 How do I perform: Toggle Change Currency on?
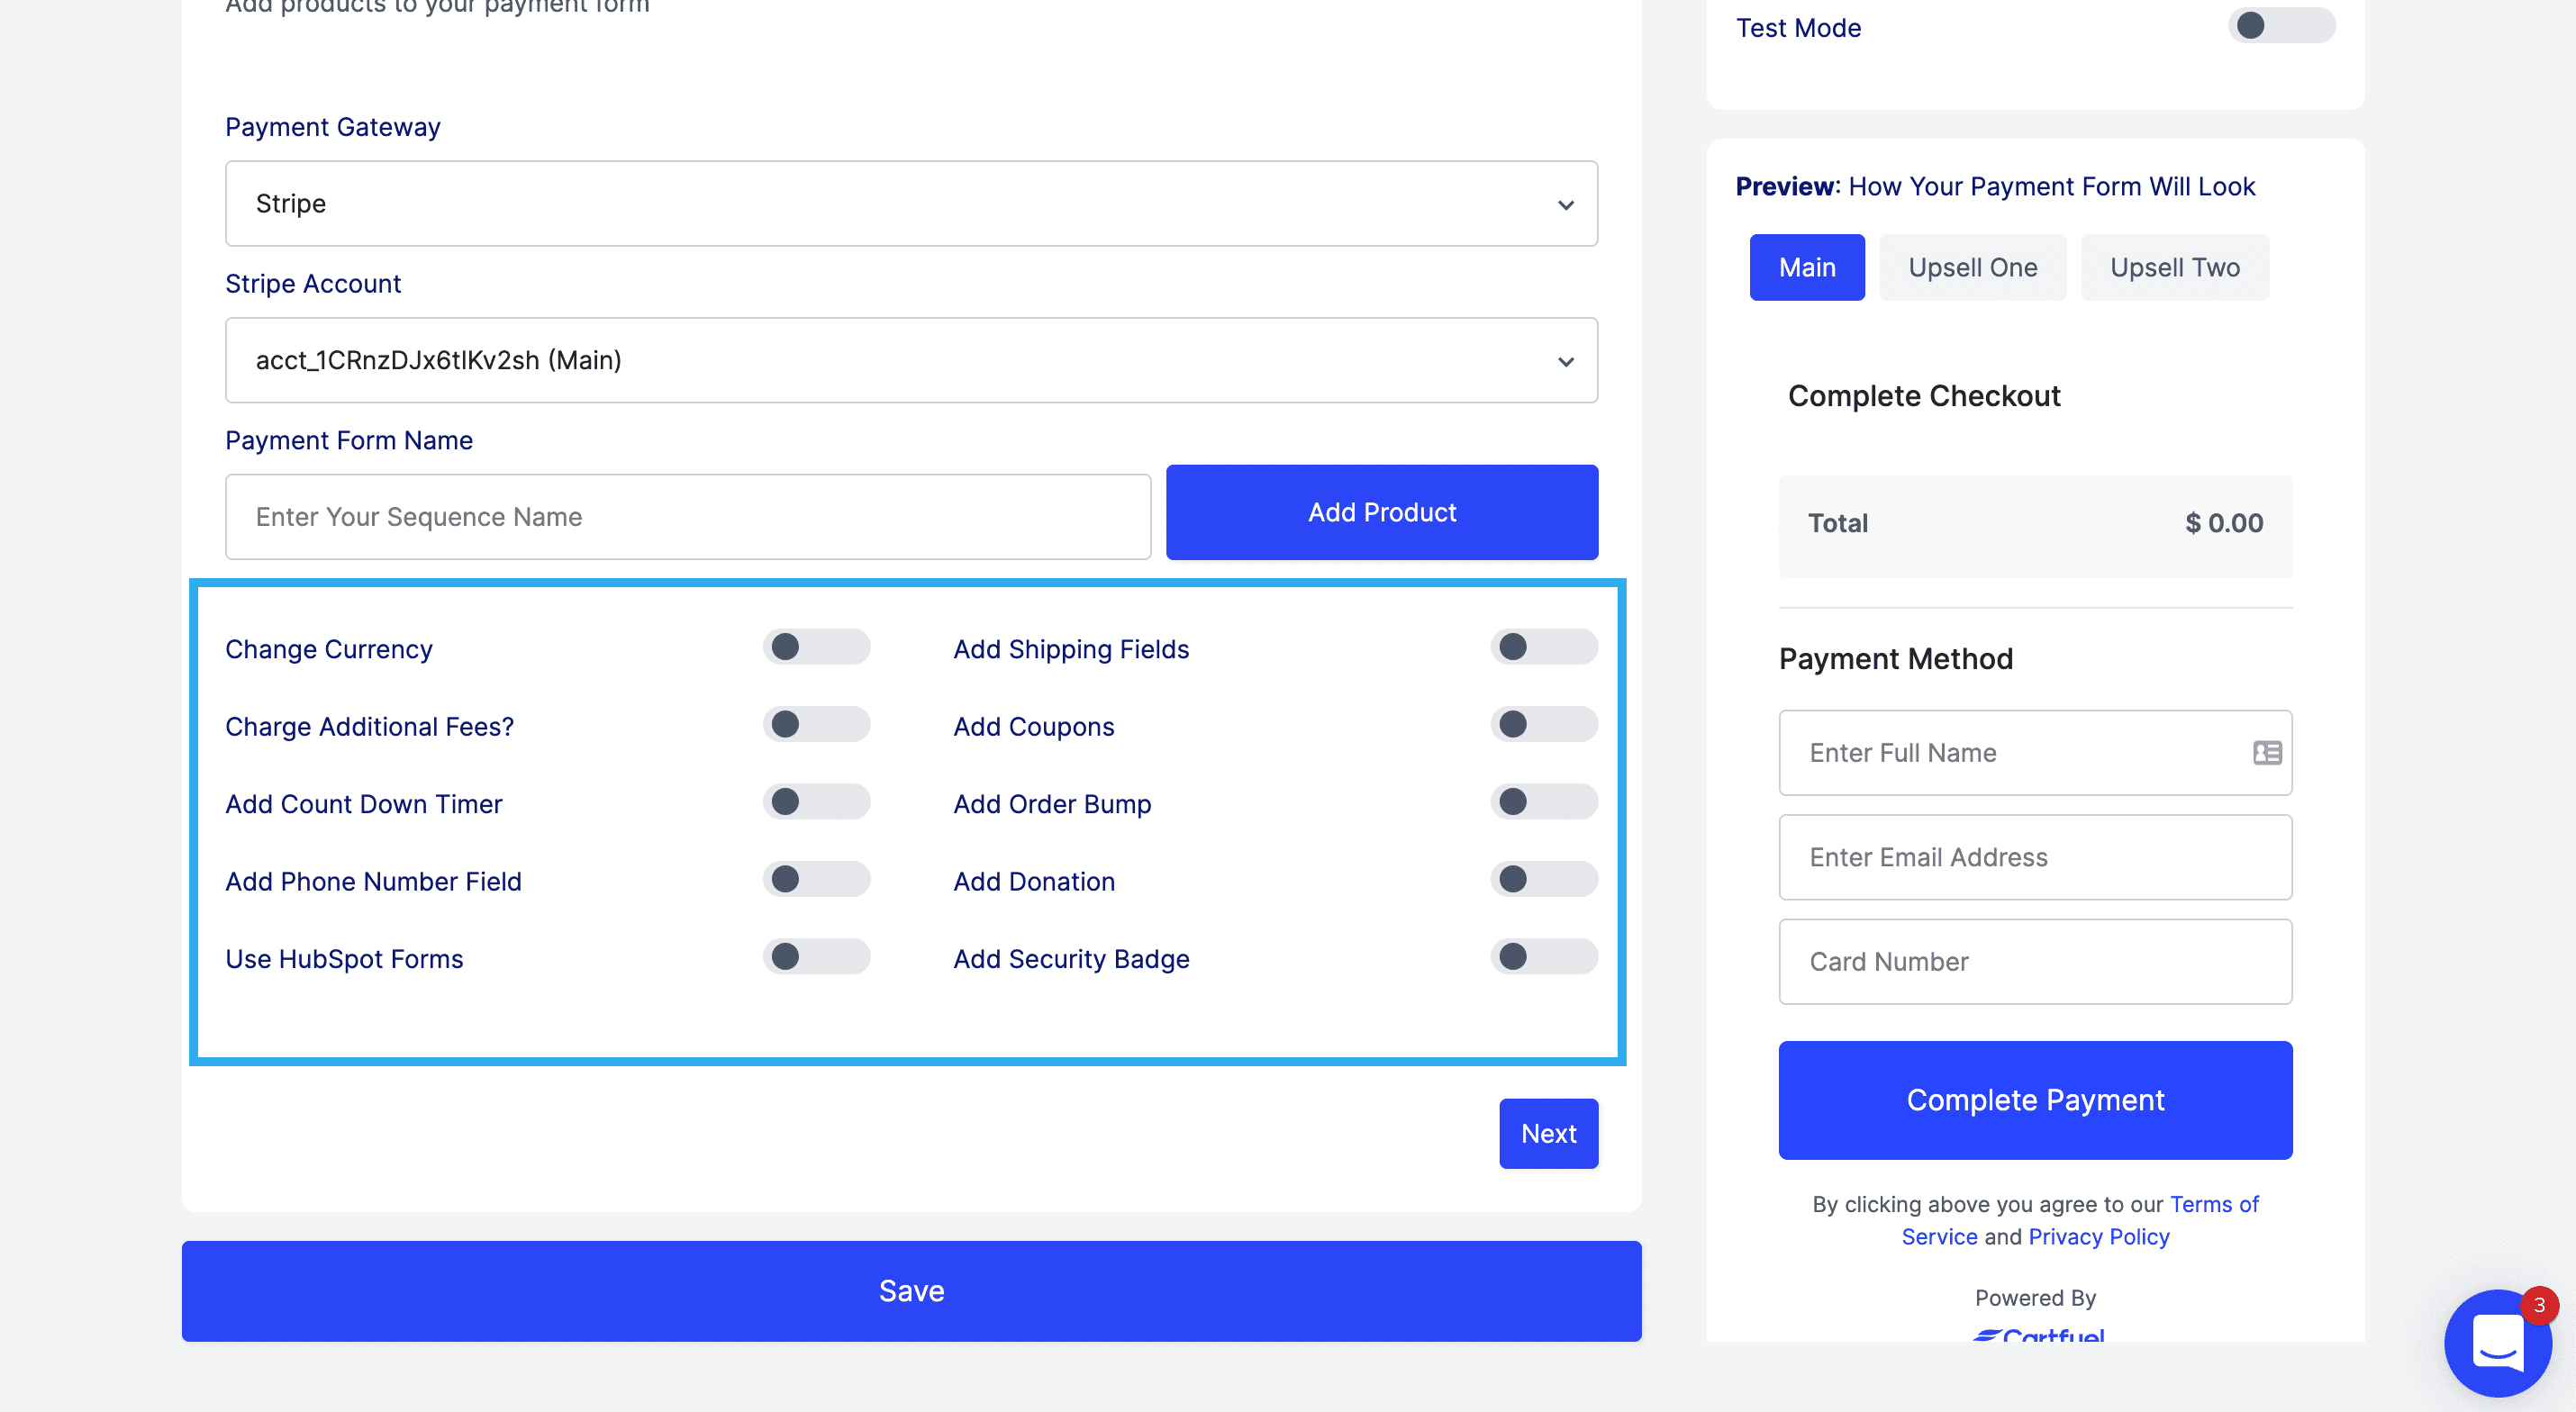(816, 647)
